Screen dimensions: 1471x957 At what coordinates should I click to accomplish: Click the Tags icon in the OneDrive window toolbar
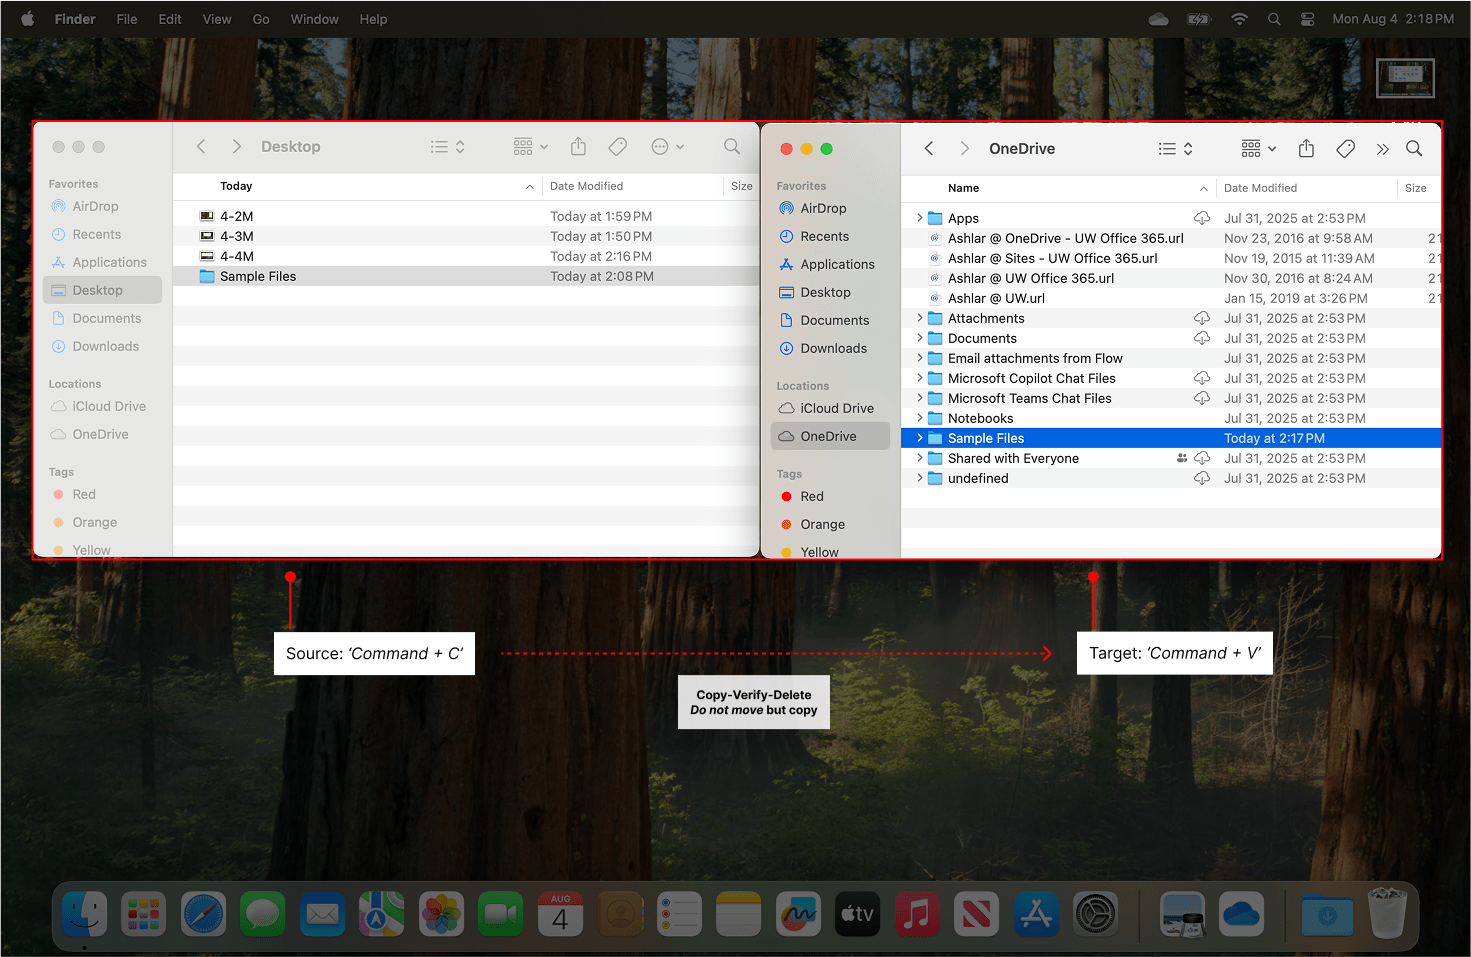coord(1345,148)
